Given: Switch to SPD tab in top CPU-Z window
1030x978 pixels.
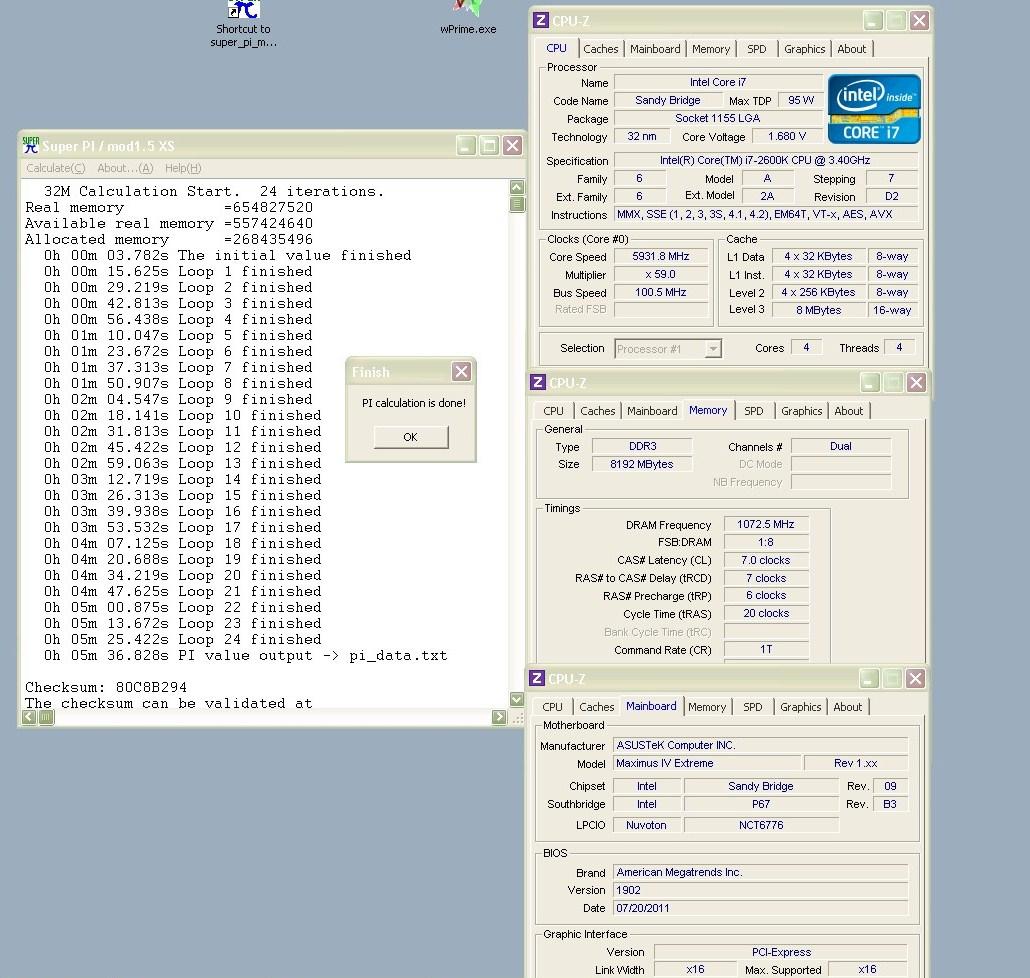Looking at the screenshot, I should (757, 49).
